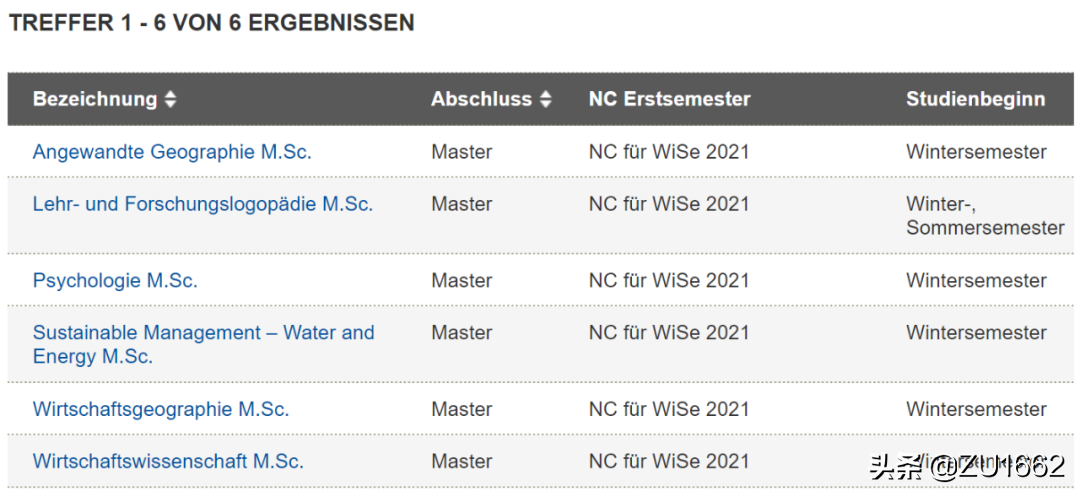The height and width of the screenshot is (497, 1080).
Task: Click the TREFFER 1 - 6 VON 6 ERGEBNISSEN heading
Action: tap(211, 23)
